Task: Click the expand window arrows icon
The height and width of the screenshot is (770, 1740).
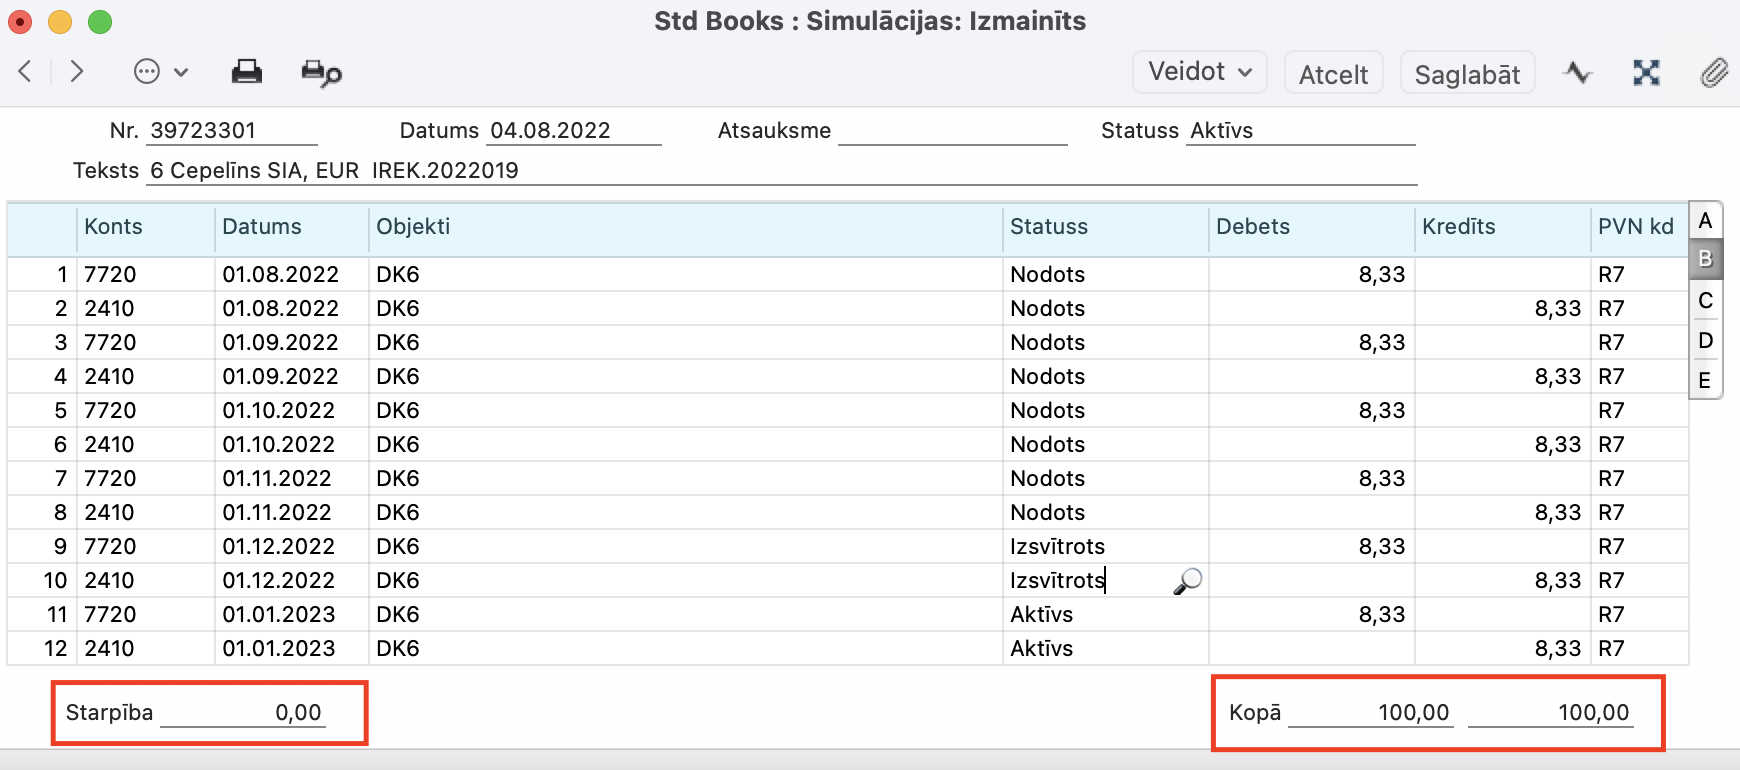Action: 1646,73
